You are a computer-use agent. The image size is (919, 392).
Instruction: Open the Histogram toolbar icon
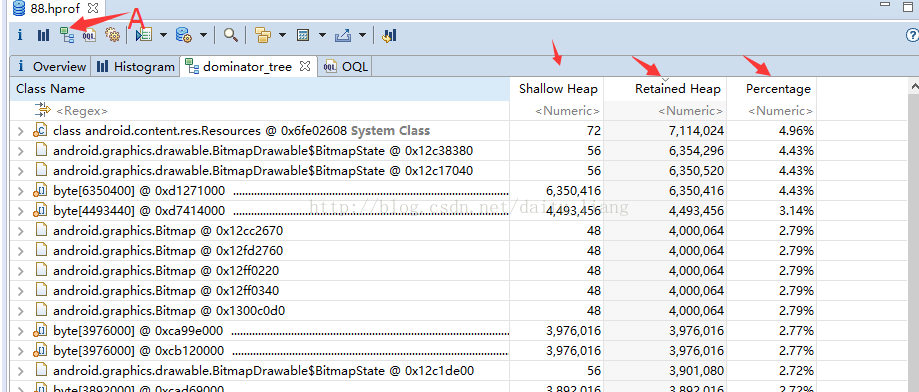43,36
